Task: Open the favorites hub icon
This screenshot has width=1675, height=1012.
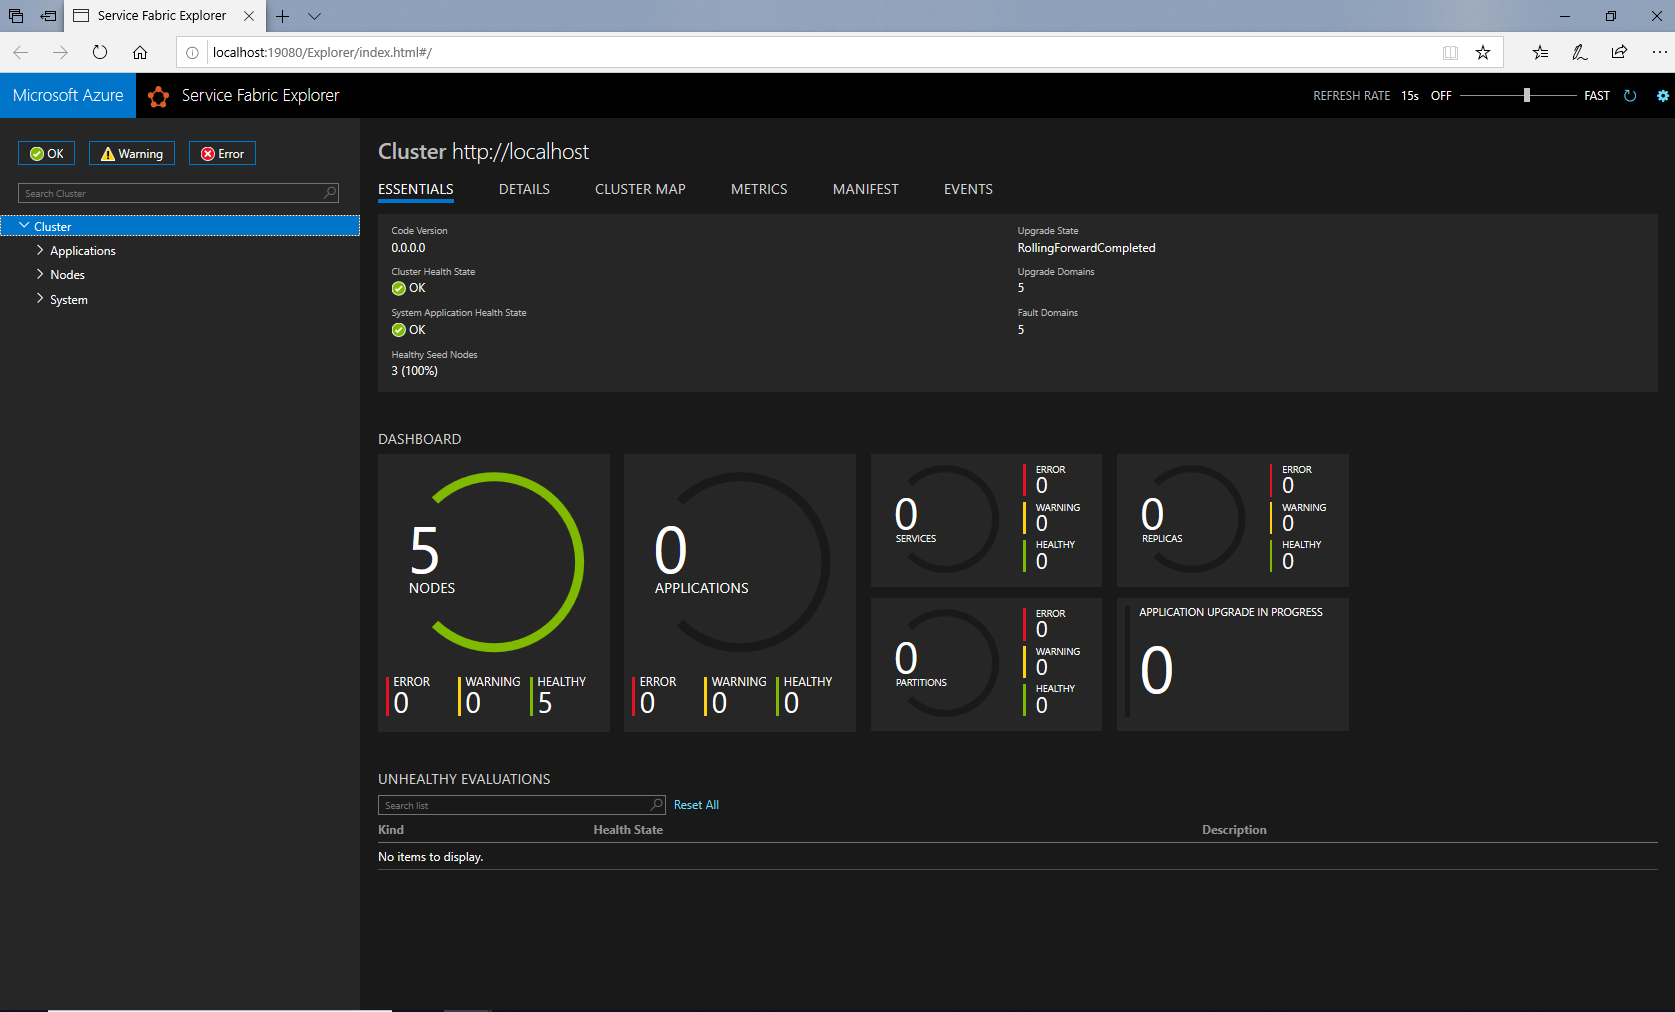Action: (x=1540, y=53)
